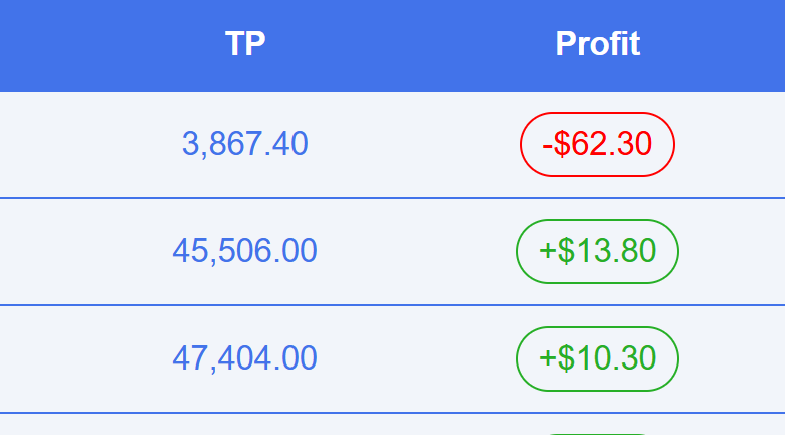Select the 45,506.00 TP value
Image resolution: width=785 pixels, height=435 pixels.
[245, 250]
